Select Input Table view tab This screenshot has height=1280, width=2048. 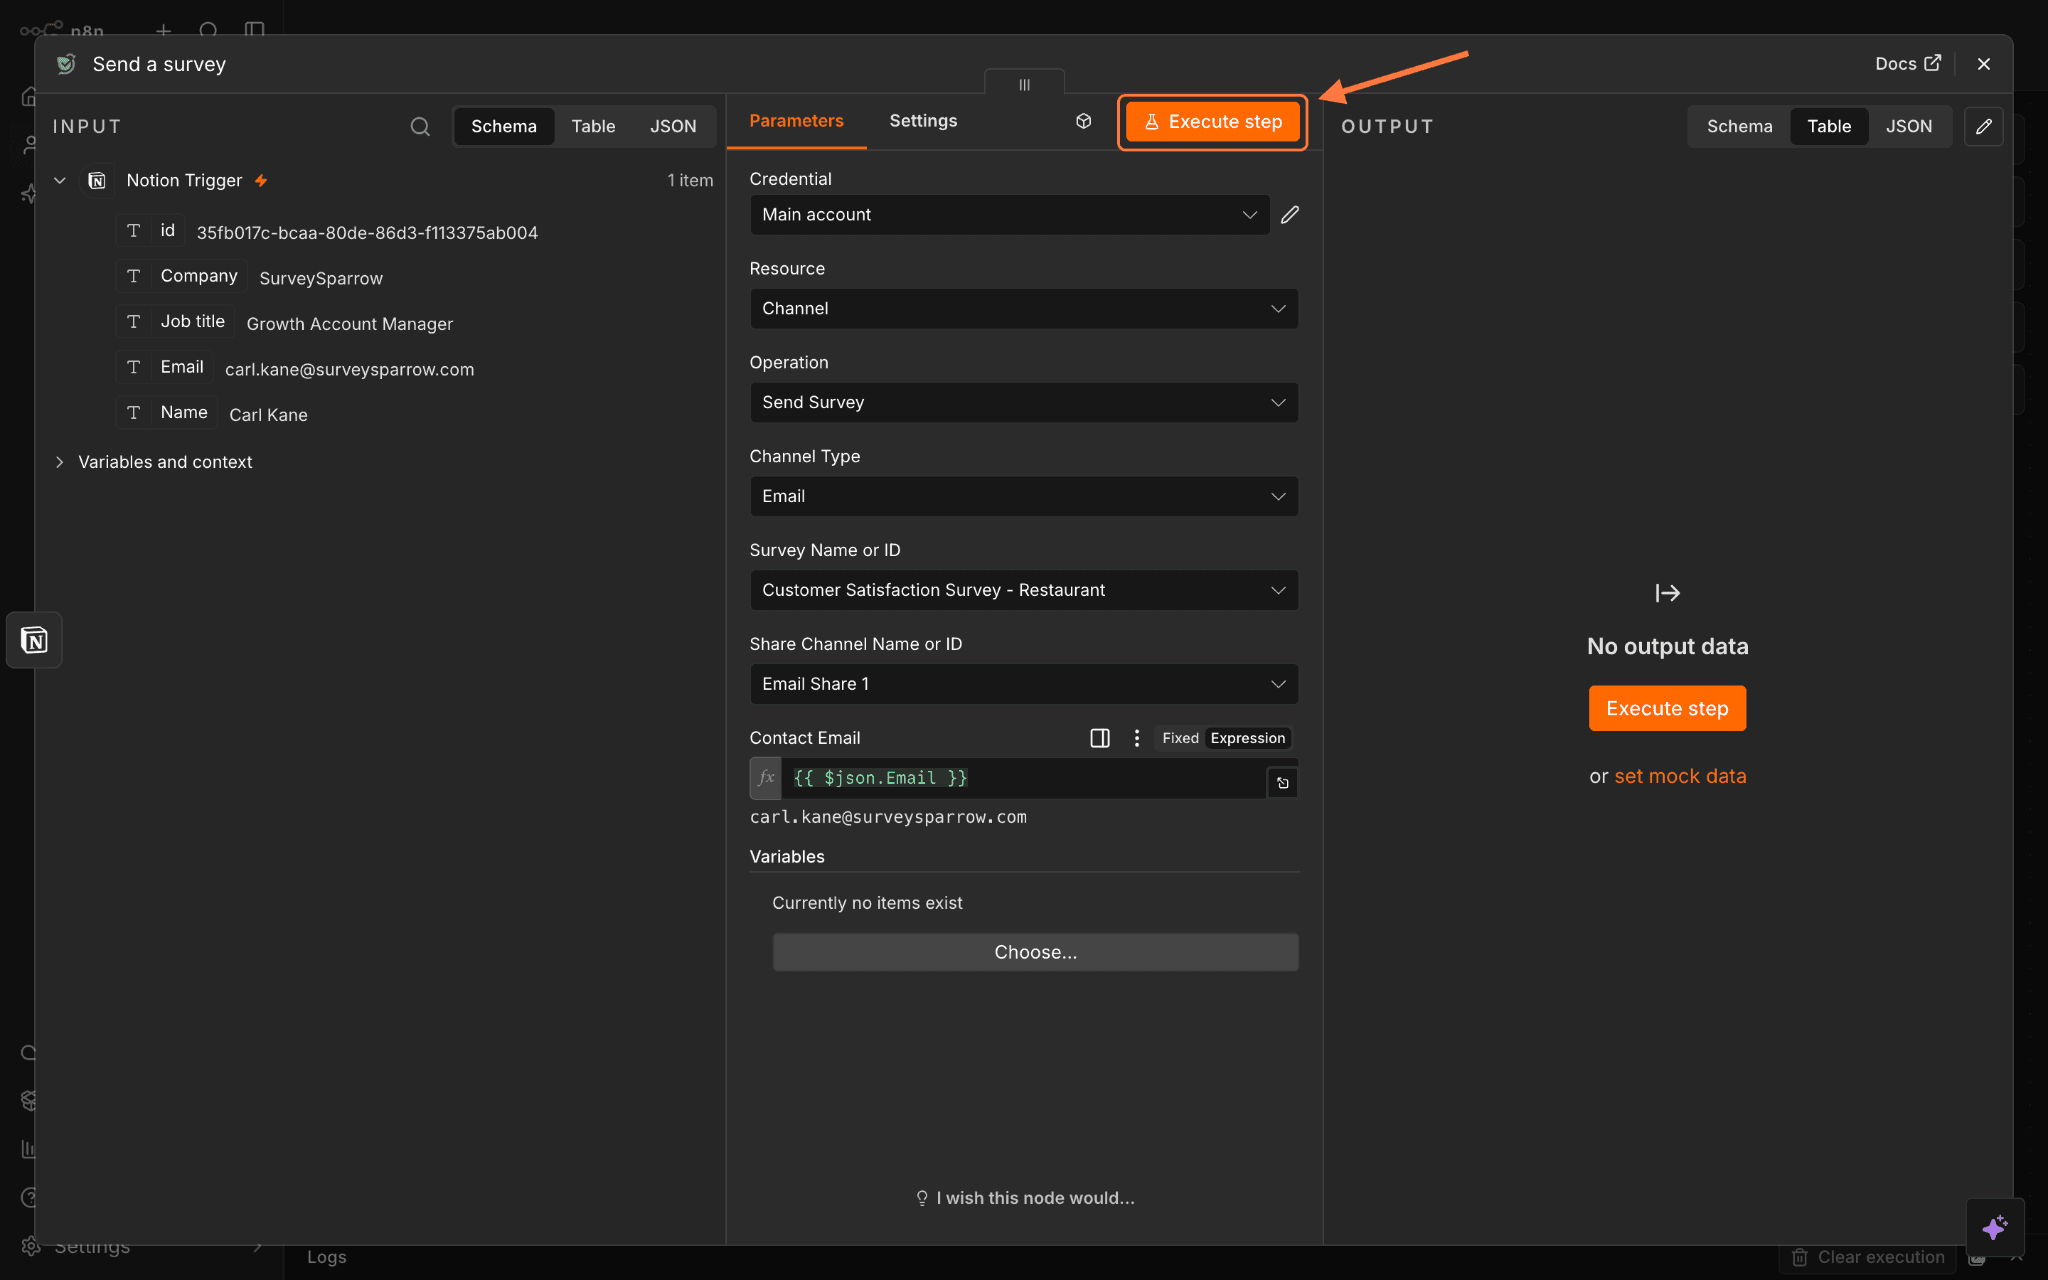pyautogui.click(x=593, y=127)
